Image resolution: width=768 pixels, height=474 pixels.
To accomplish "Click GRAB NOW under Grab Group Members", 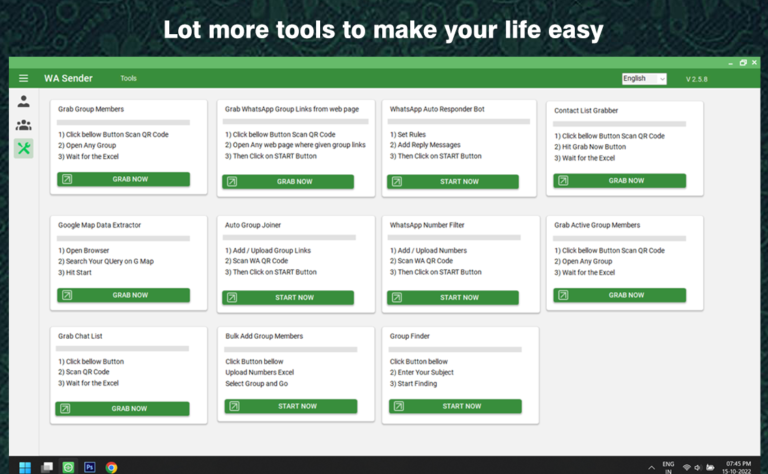I will click(123, 180).
